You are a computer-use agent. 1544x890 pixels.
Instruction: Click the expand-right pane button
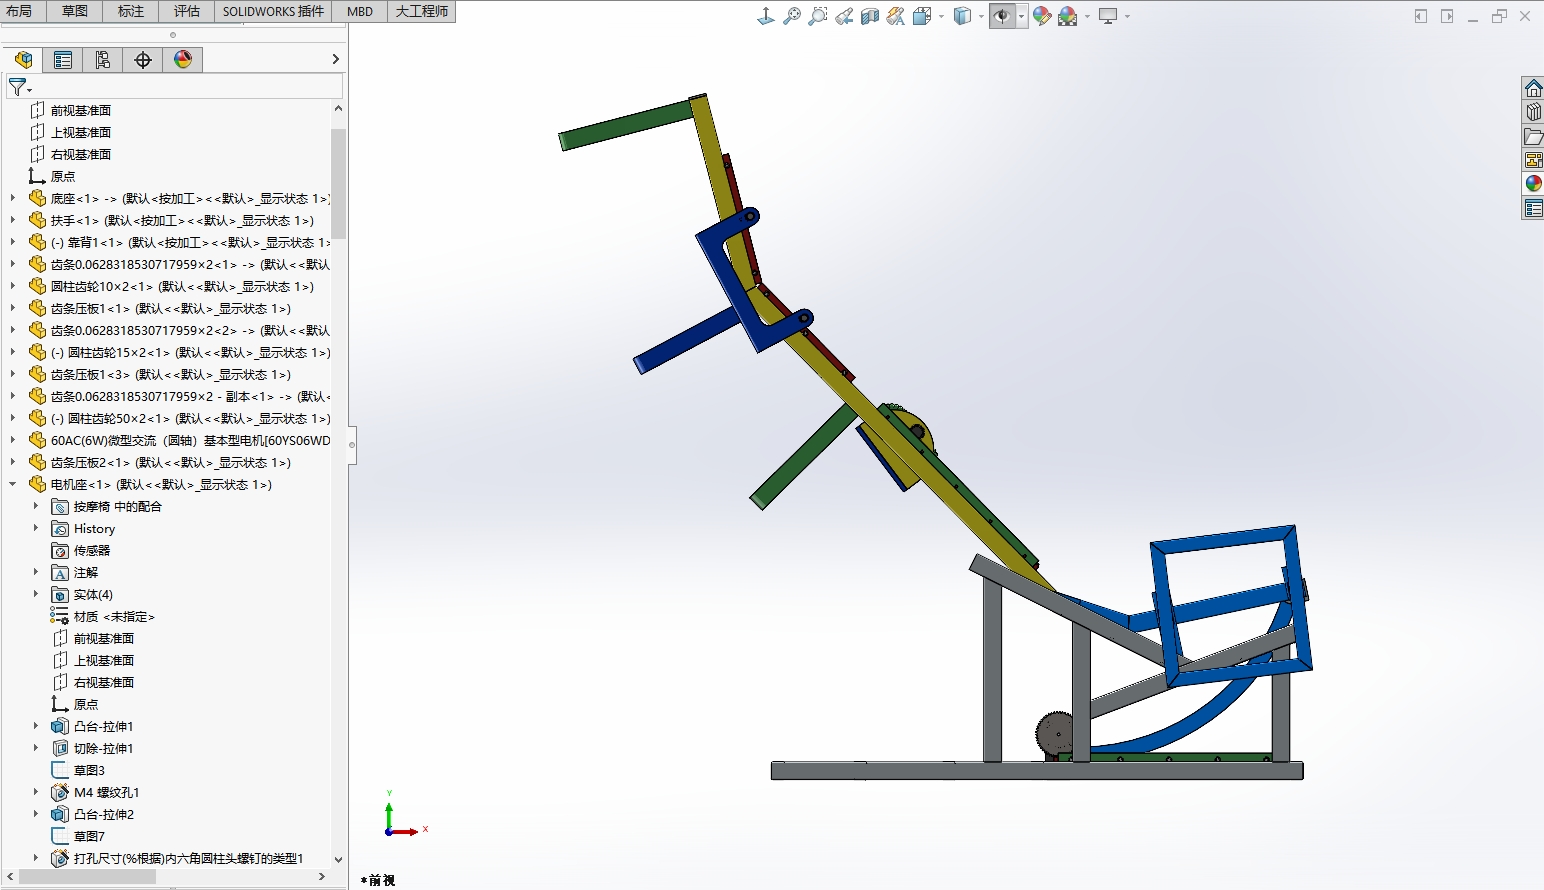coord(1447,16)
